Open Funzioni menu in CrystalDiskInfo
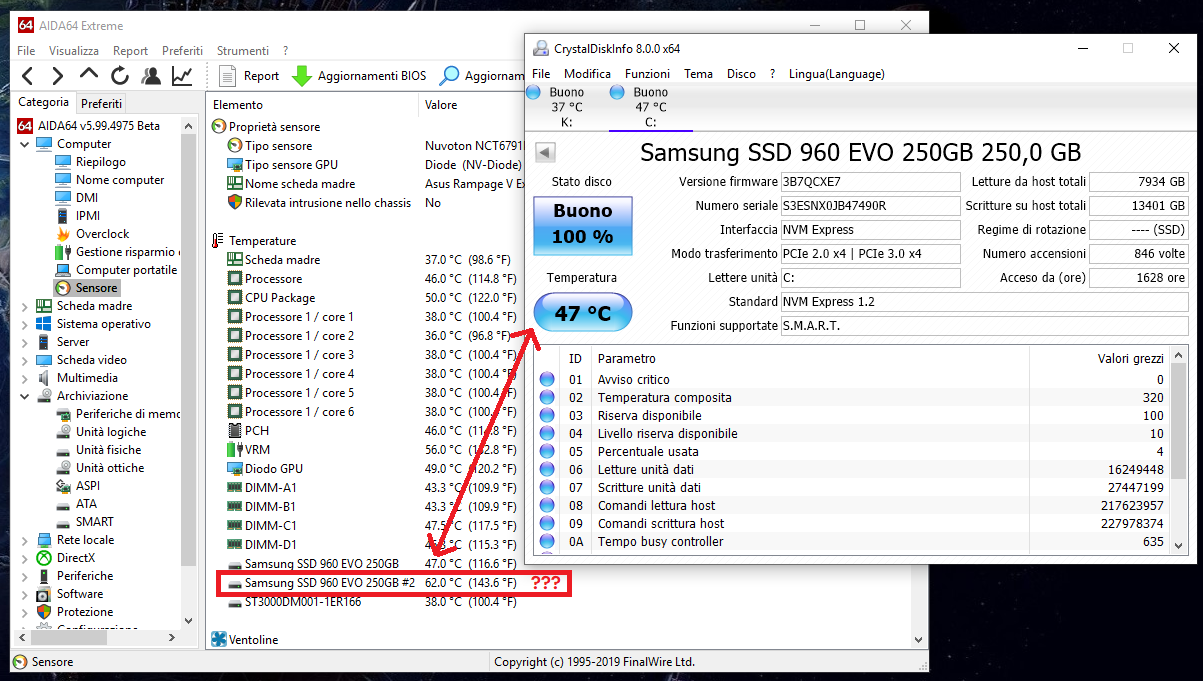1203x681 pixels. (x=647, y=74)
